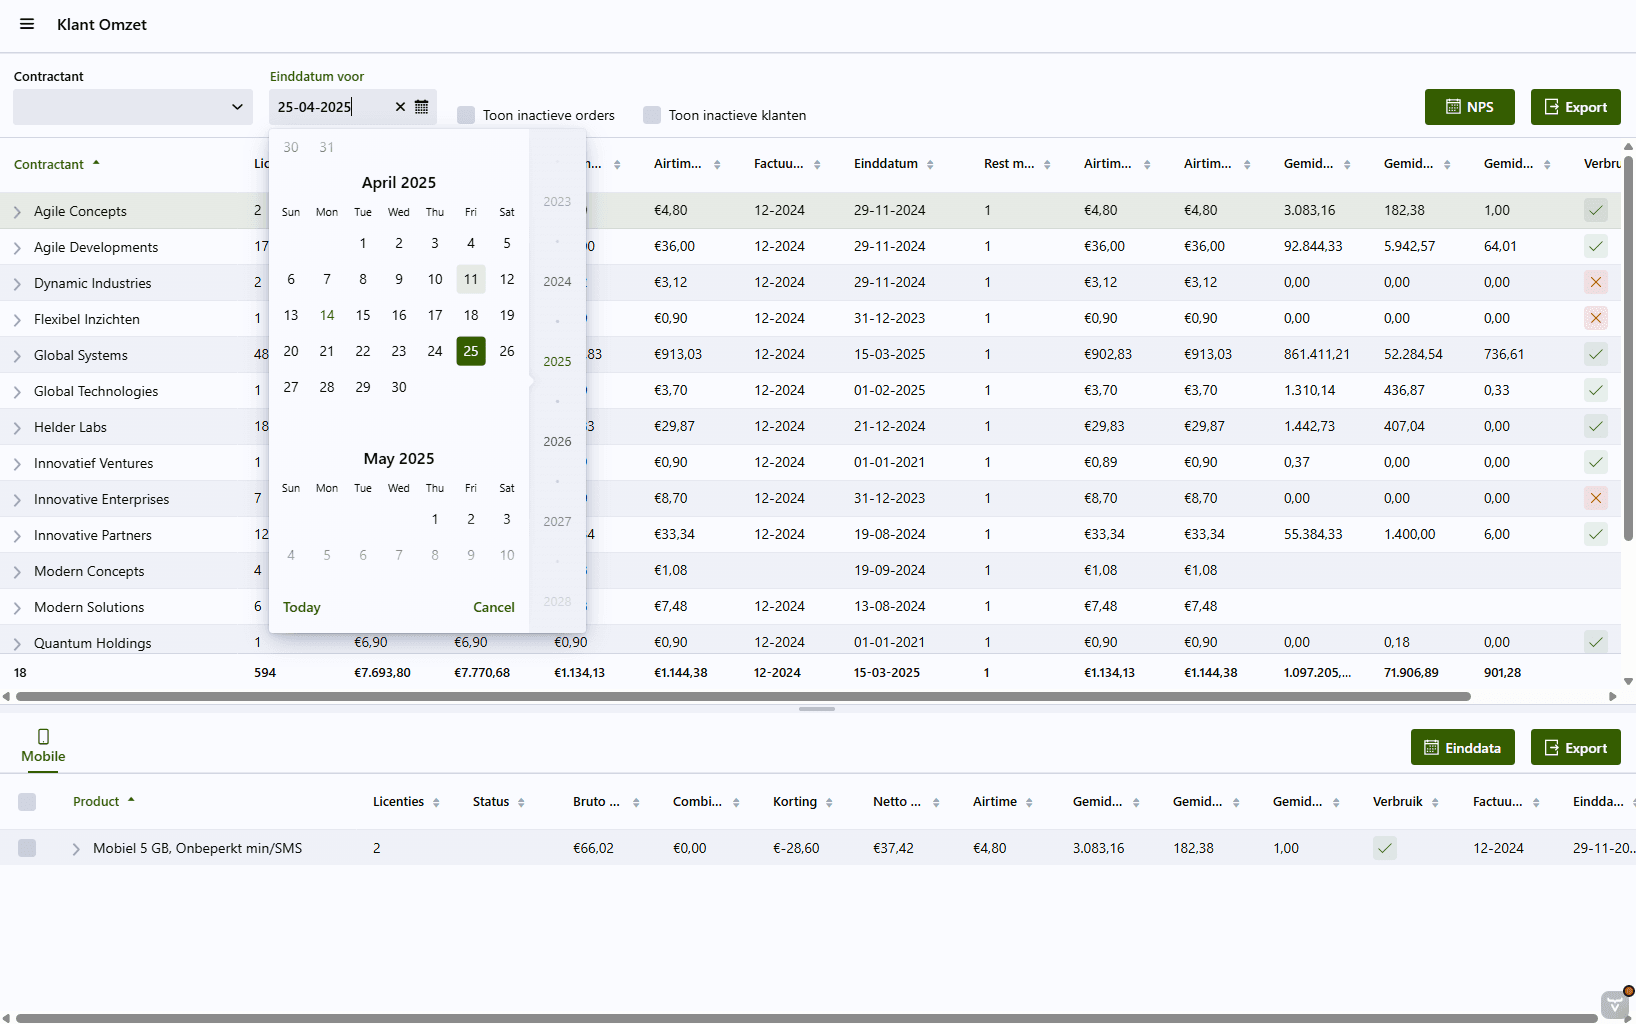Check the Mobiel 5 GB product row checkbox
Viewport: 1636px width, 1024px height.
click(27, 848)
